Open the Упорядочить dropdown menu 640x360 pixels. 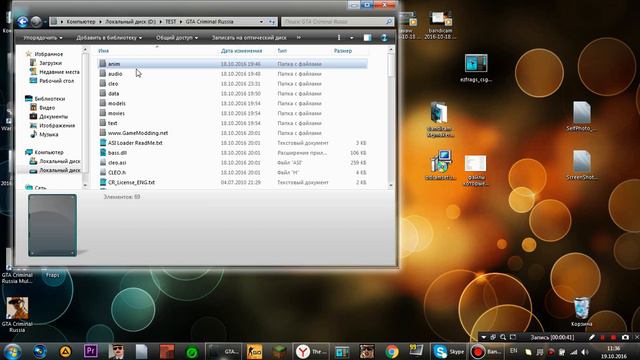(x=43, y=38)
